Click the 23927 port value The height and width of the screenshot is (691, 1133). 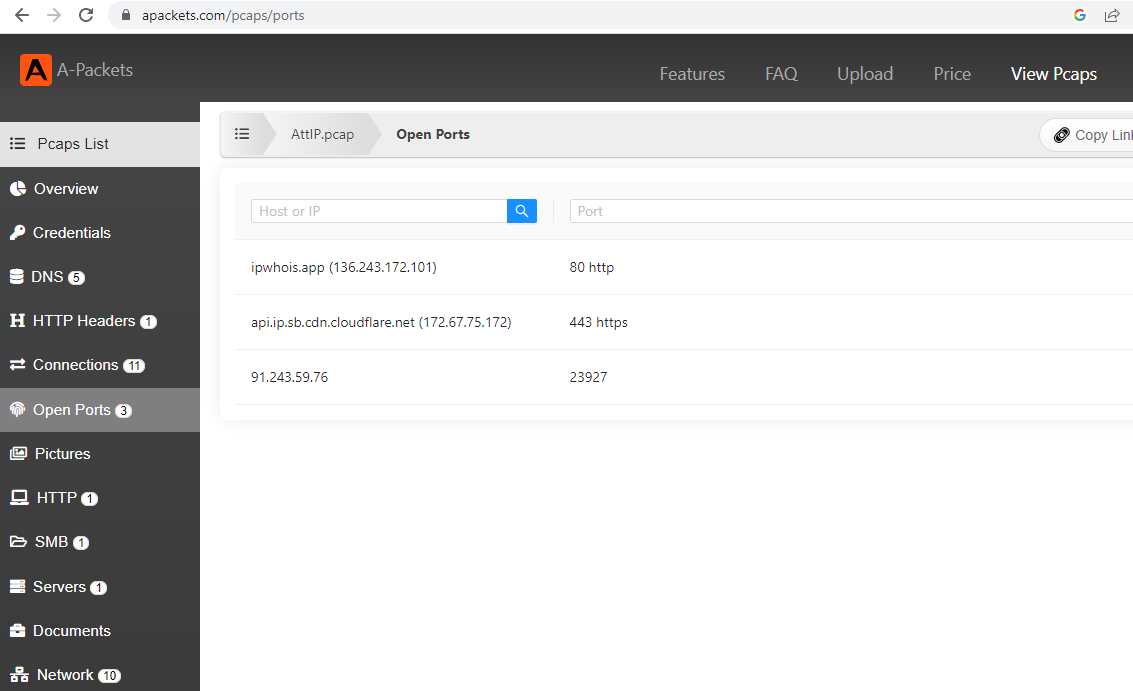(588, 377)
